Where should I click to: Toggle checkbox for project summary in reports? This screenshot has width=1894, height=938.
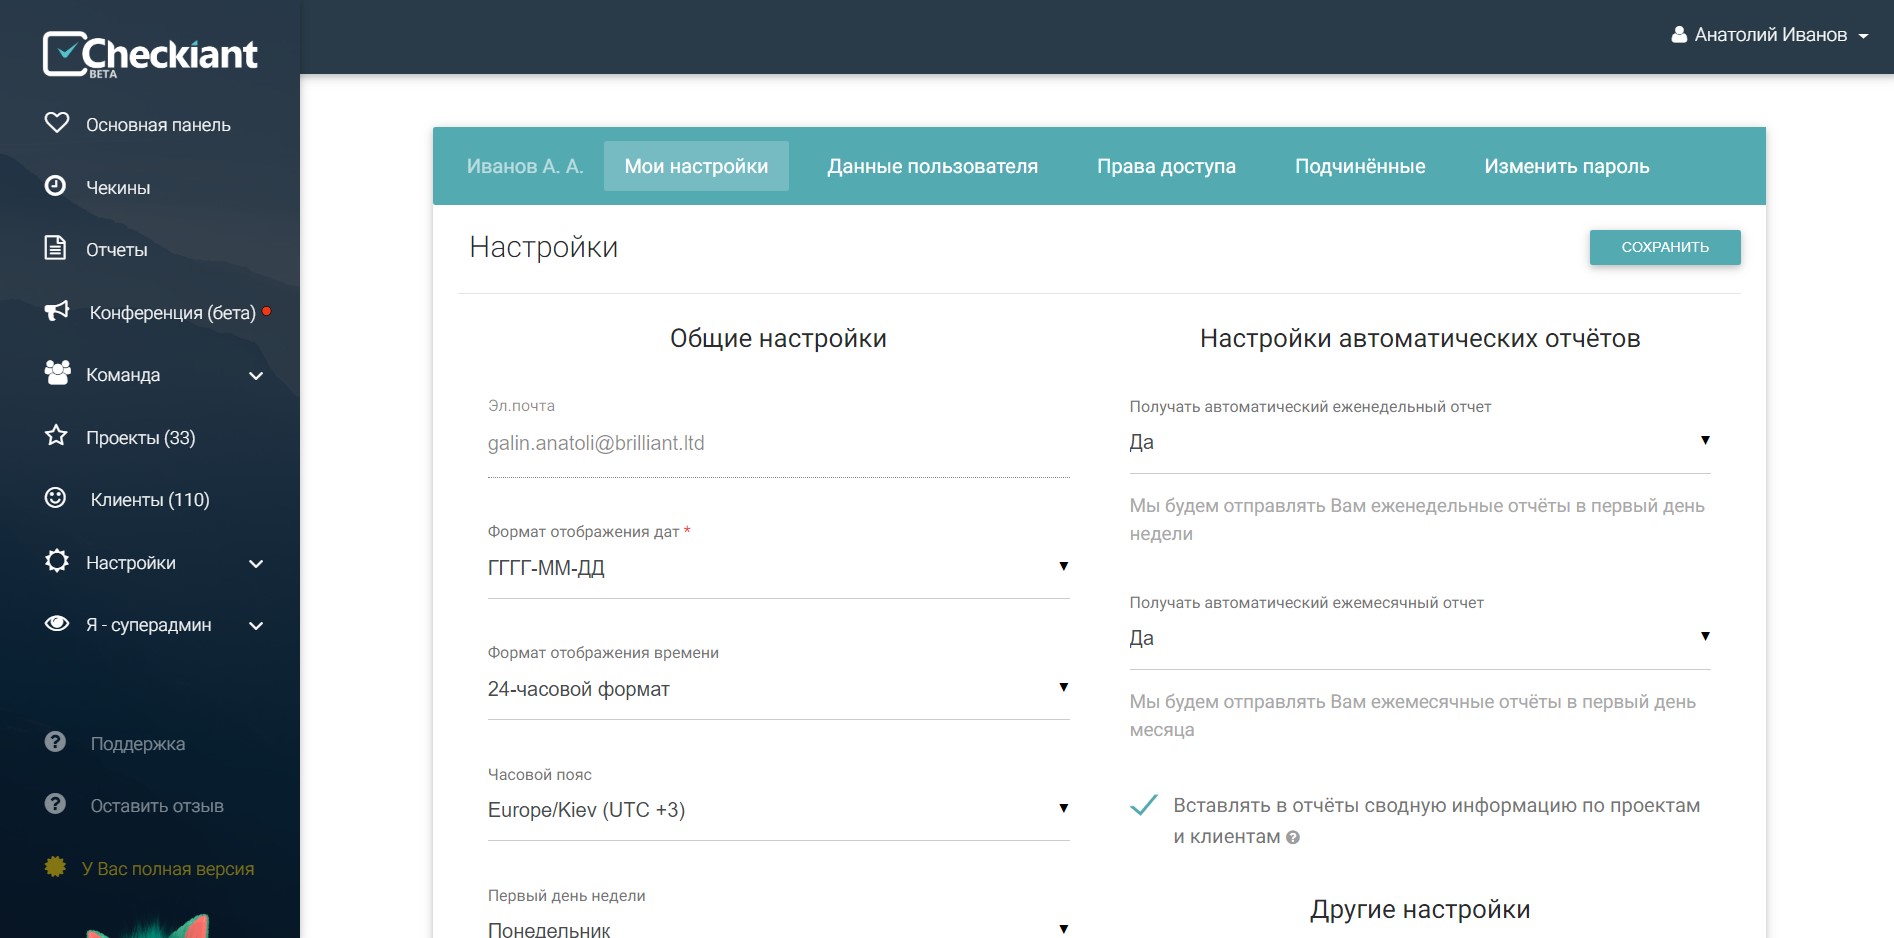click(x=1144, y=806)
